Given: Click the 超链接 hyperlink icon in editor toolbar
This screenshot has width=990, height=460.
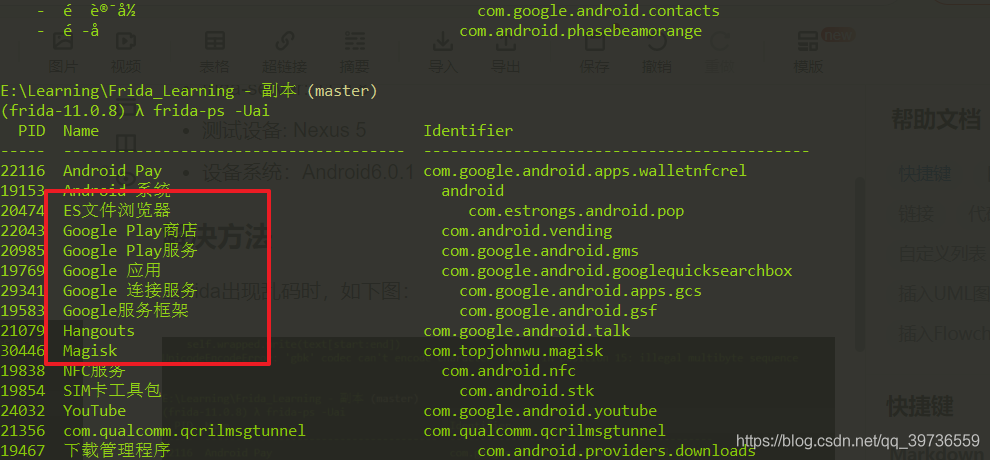Looking at the screenshot, I should click(x=285, y=42).
